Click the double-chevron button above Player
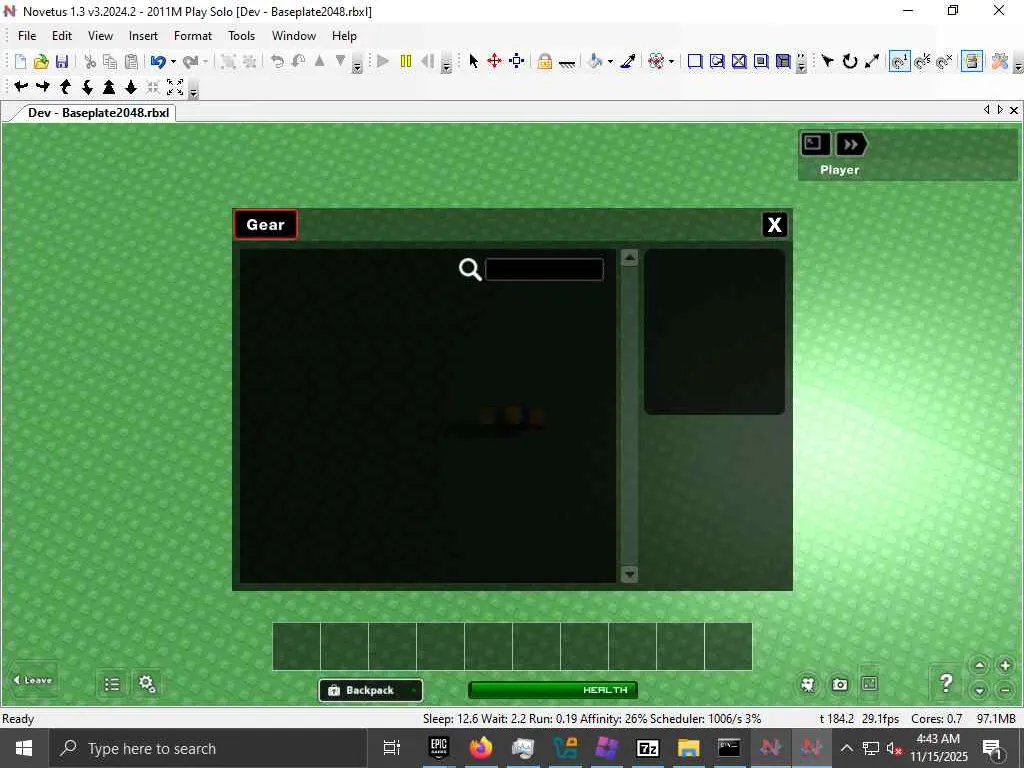The image size is (1024, 768). coord(851,144)
